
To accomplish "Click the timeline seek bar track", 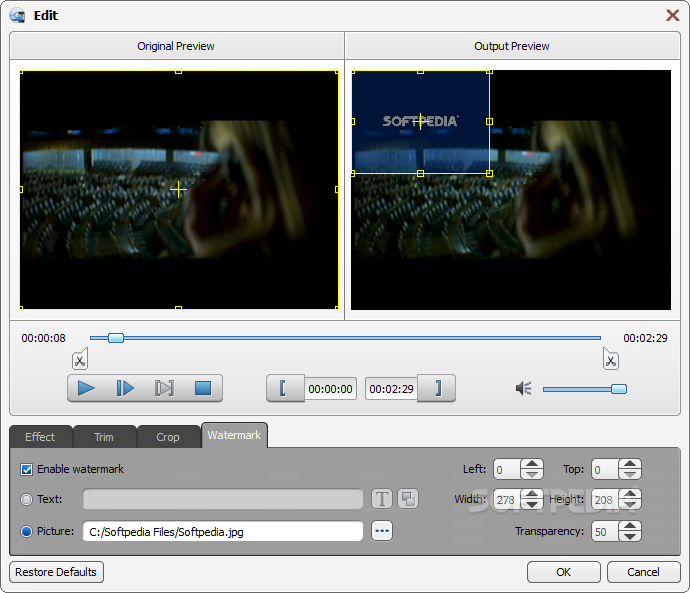I will [x=345, y=338].
